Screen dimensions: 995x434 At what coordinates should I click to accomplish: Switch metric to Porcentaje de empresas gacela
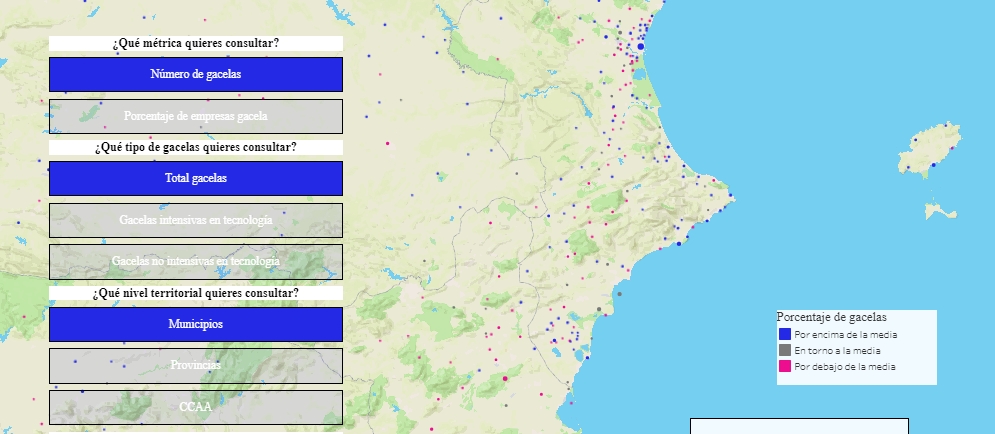point(196,116)
